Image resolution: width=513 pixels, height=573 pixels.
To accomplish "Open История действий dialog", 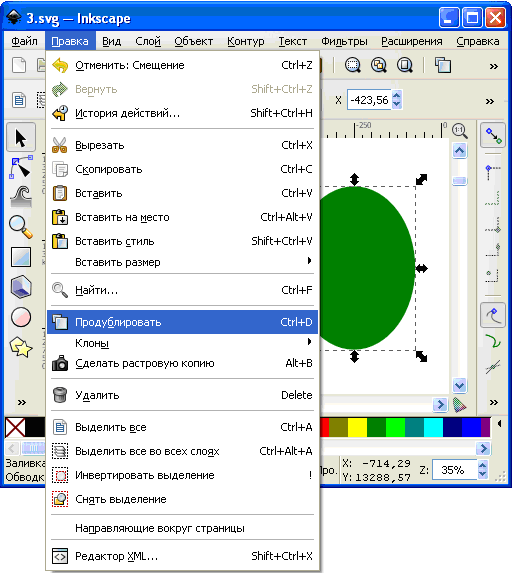I will pos(182,113).
